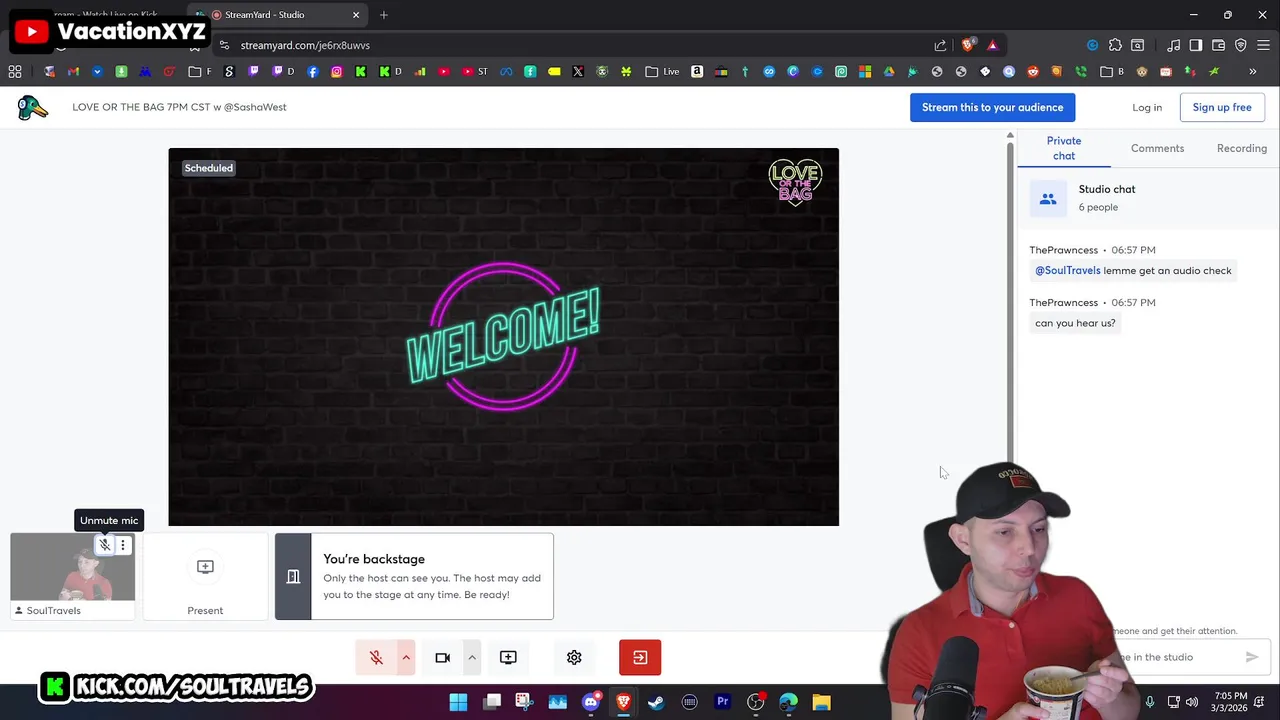This screenshot has width=1280, height=720.
Task: Open the apps grid icon in bookmarks bar
Action: [x=15, y=72]
